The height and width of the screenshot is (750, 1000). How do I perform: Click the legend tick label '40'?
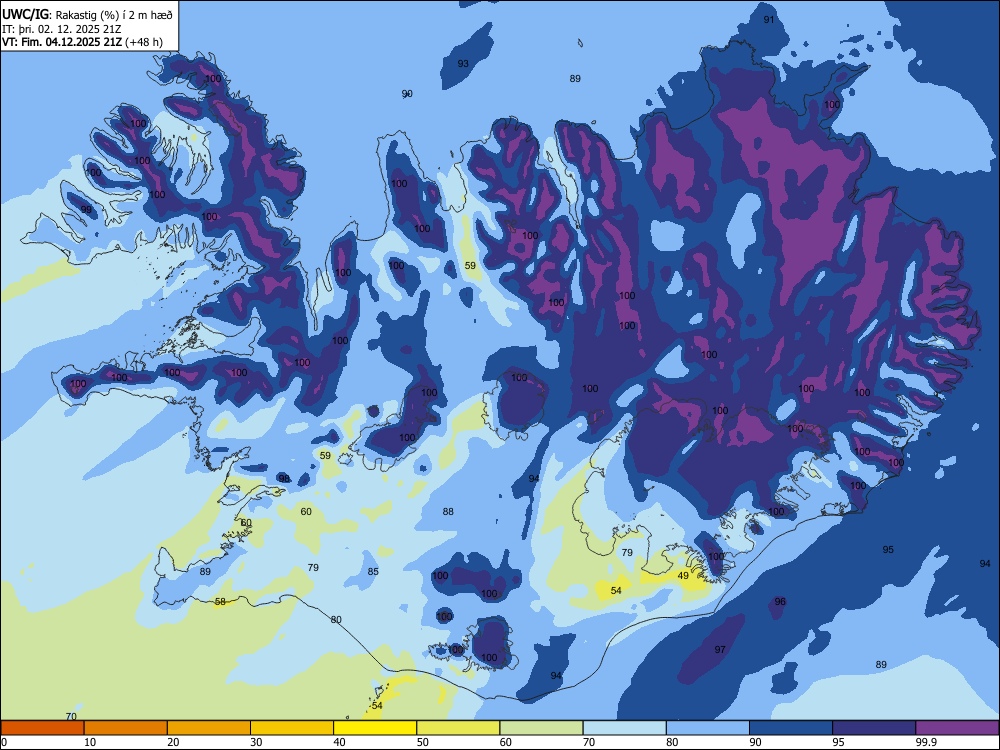[x=339, y=742]
